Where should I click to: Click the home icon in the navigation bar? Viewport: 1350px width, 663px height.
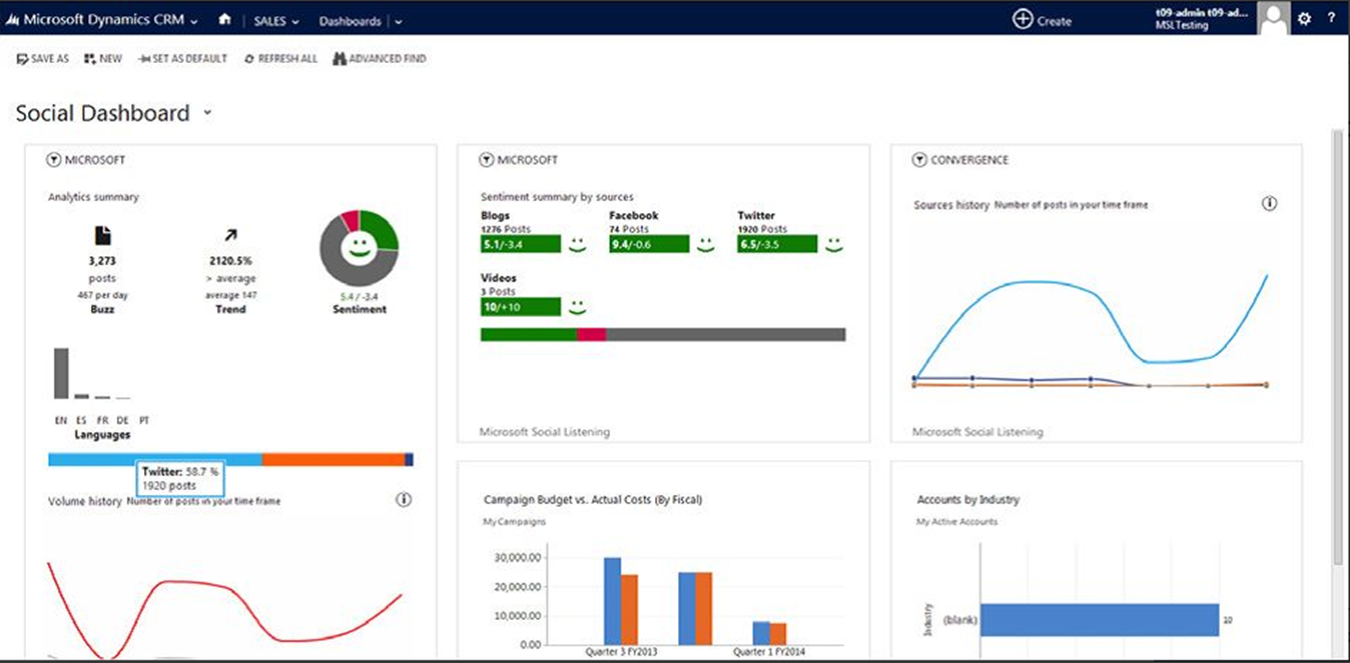pyautogui.click(x=226, y=19)
